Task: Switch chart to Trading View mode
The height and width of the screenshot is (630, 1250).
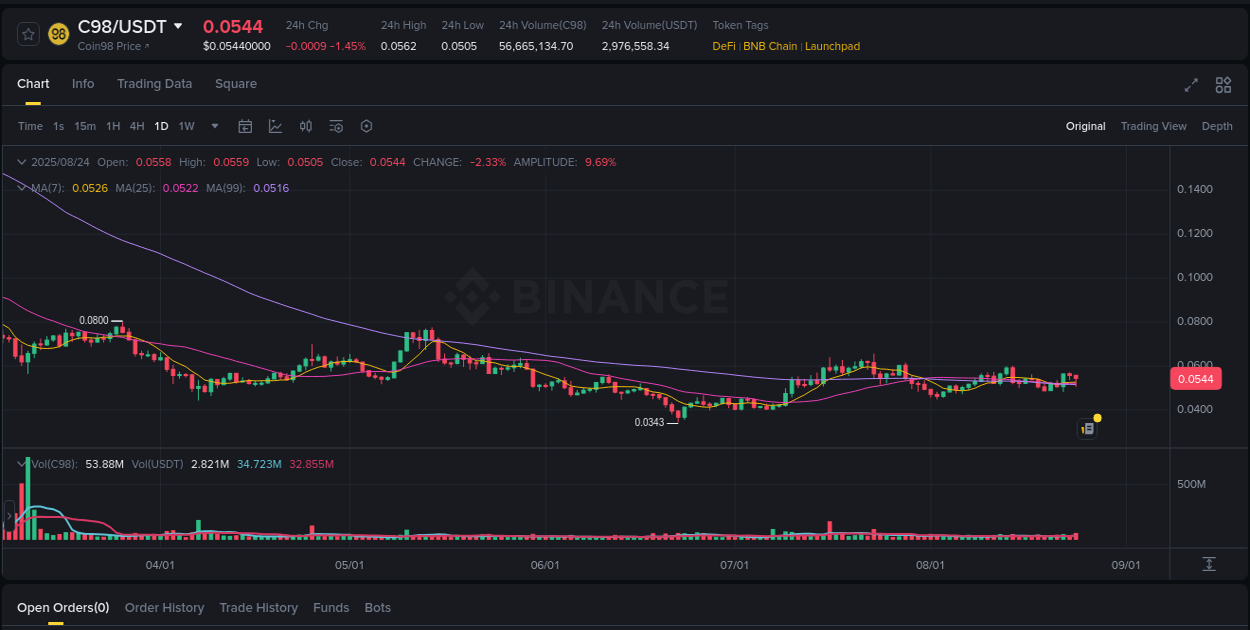Action: point(1154,126)
